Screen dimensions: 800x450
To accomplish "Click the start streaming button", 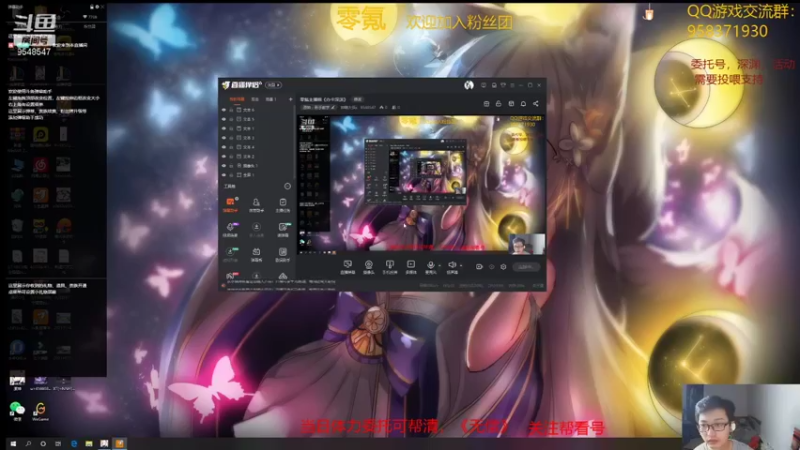I will [x=526, y=267].
